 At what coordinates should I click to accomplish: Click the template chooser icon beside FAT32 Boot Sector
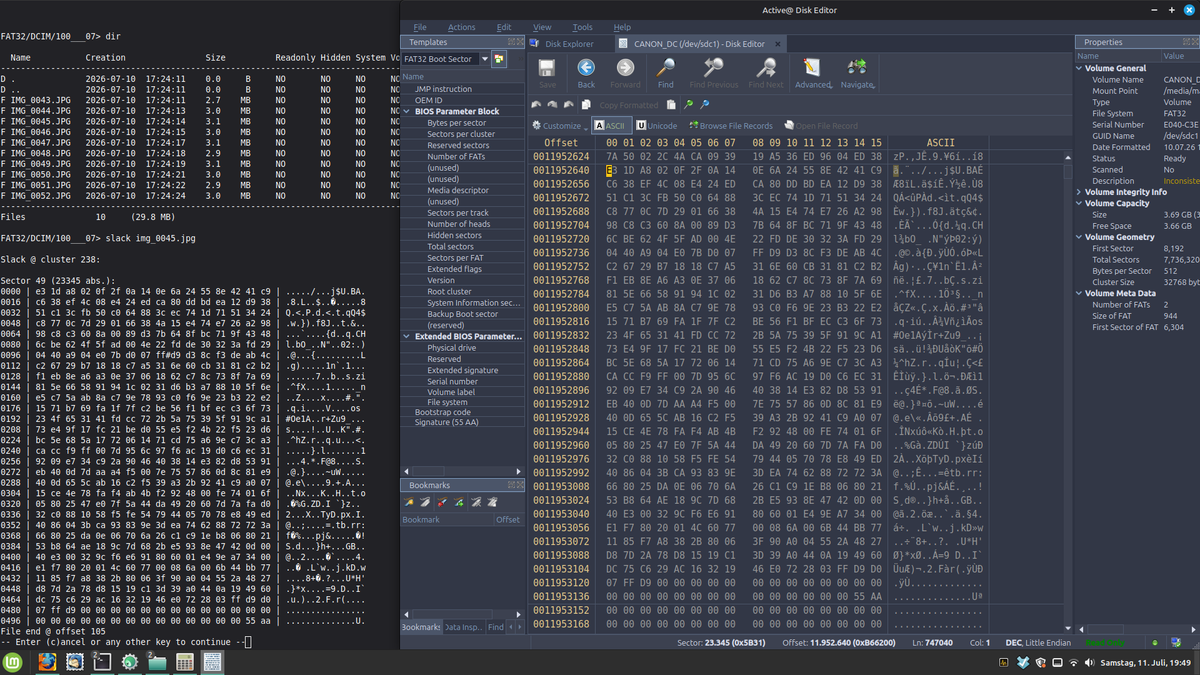click(498, 59)
